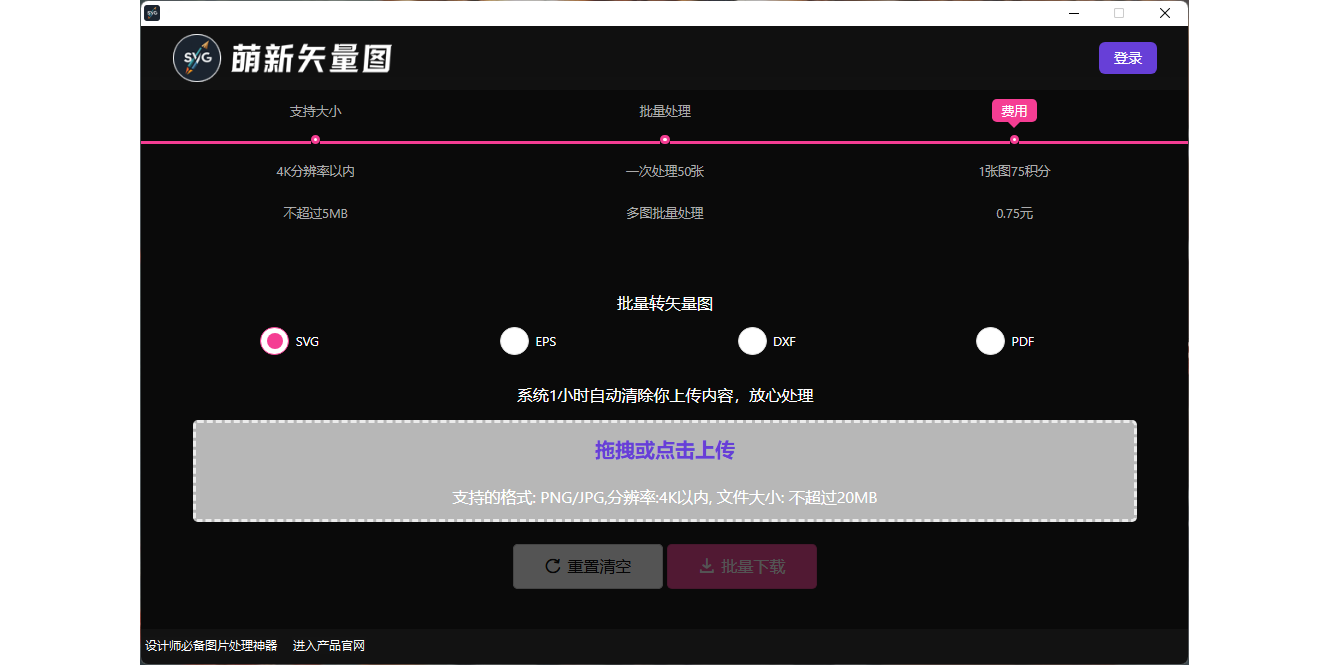Select the EPS output format

[513, 340]
